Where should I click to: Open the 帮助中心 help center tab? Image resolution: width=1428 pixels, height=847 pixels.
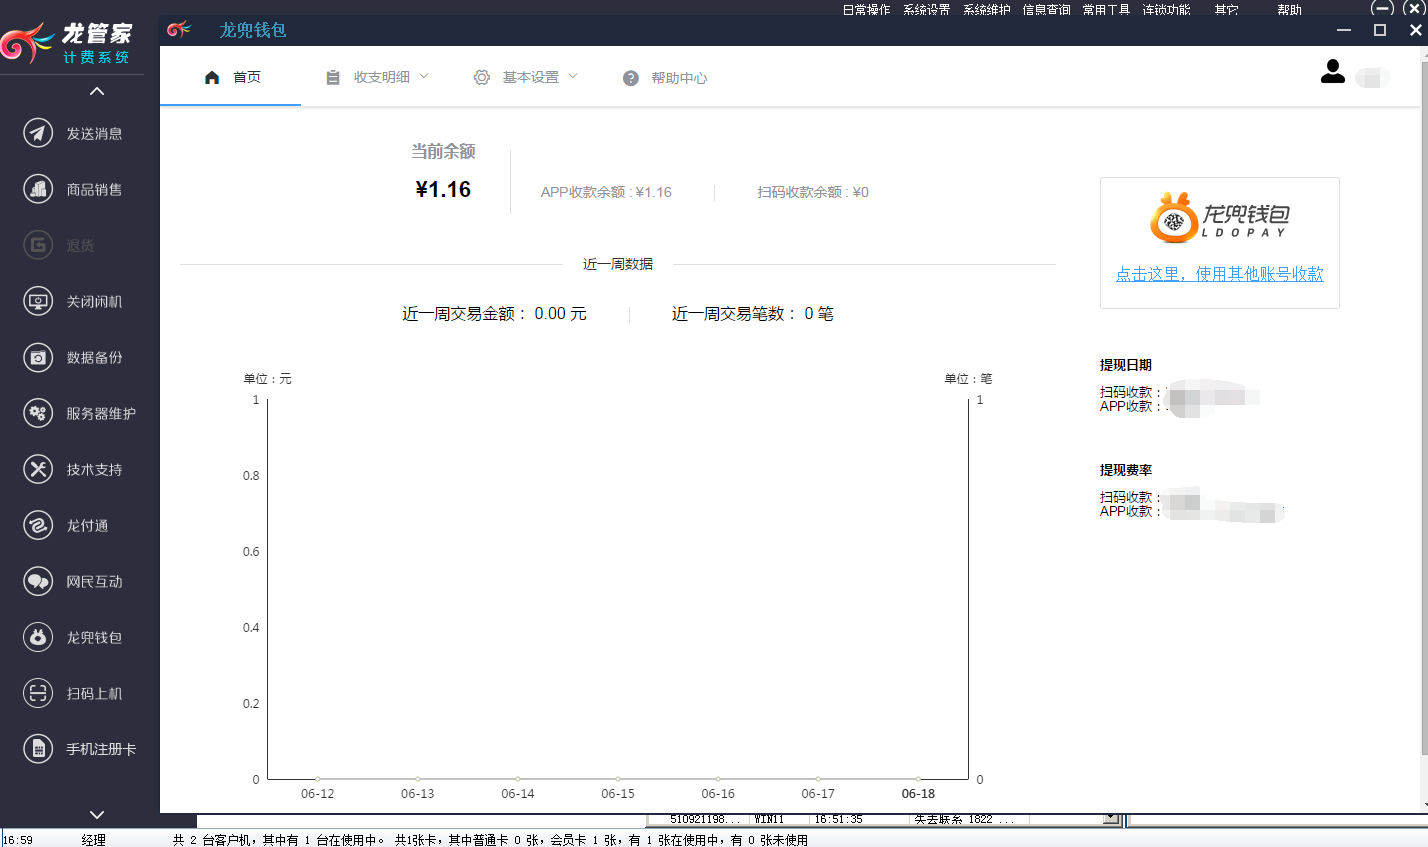point(665,78)
